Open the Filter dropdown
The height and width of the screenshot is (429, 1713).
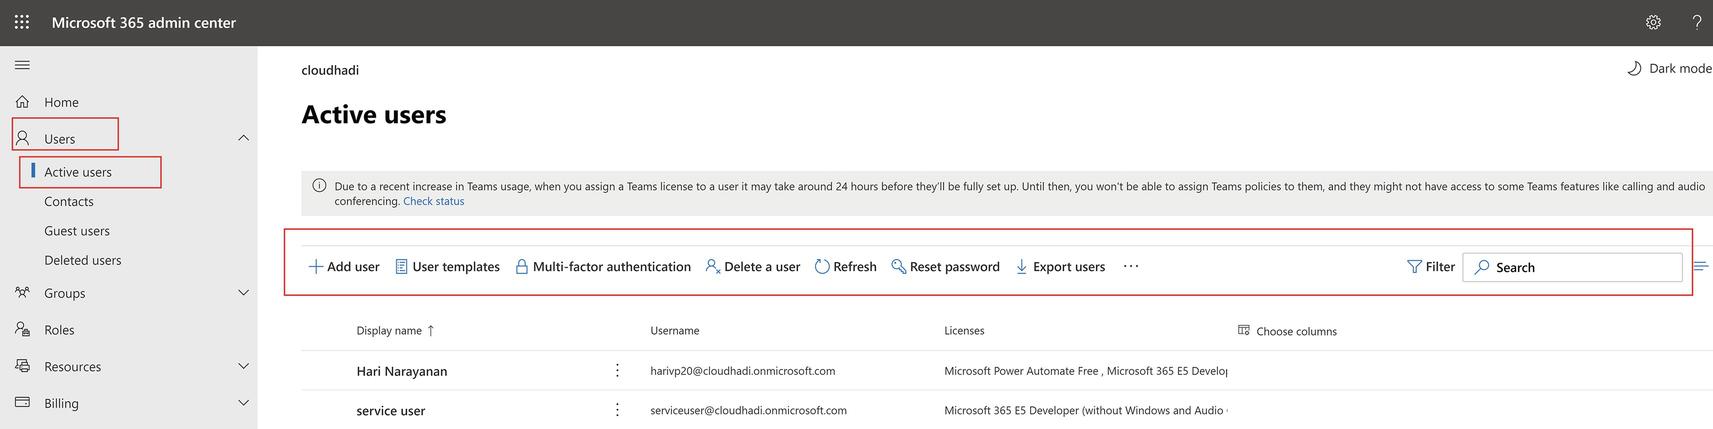pos(1430,267)
